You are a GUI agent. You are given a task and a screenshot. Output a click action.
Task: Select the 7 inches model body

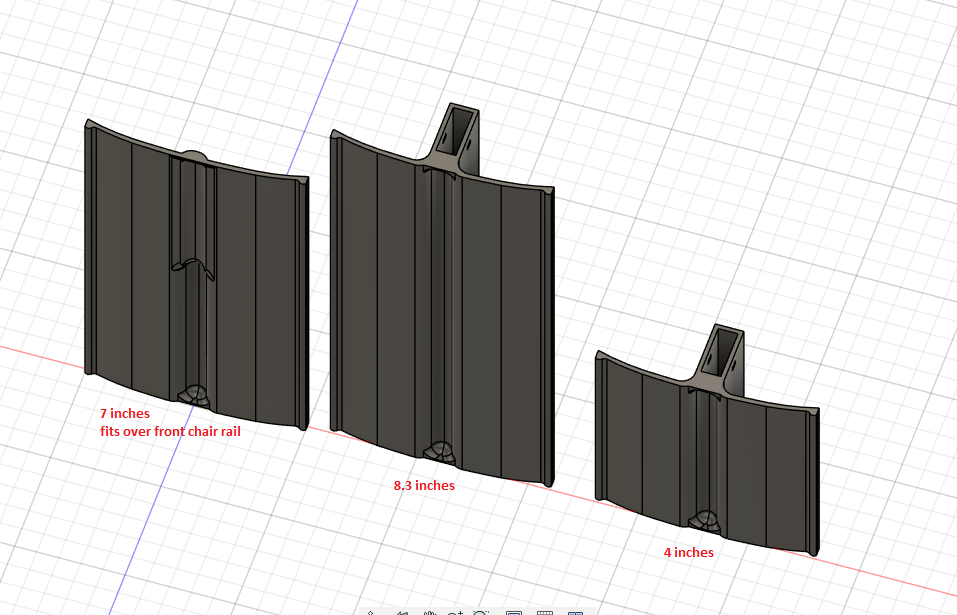[197, 275]
